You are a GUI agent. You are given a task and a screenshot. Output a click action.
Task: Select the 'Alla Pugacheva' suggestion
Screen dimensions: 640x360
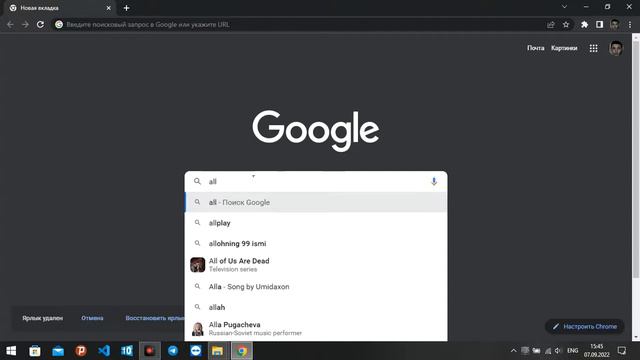point(316,329)
